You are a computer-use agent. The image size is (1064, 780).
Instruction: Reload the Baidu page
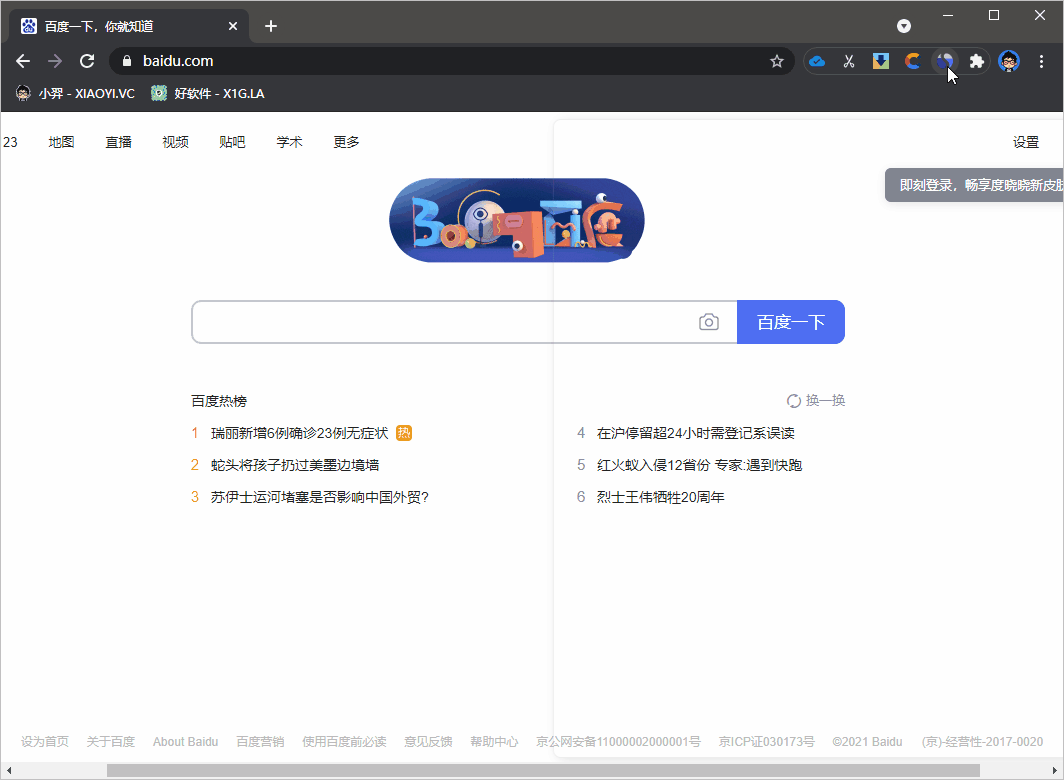87,61
